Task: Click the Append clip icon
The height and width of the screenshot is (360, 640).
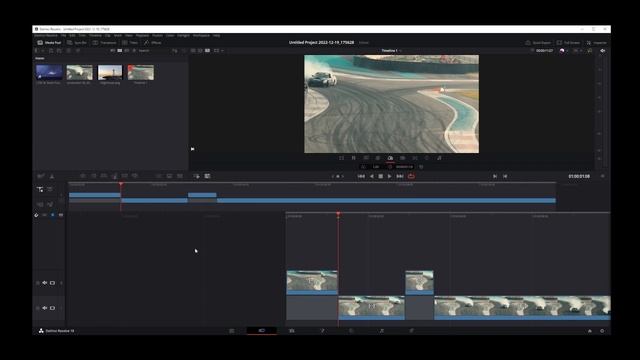Action: (x=93, y=176)
